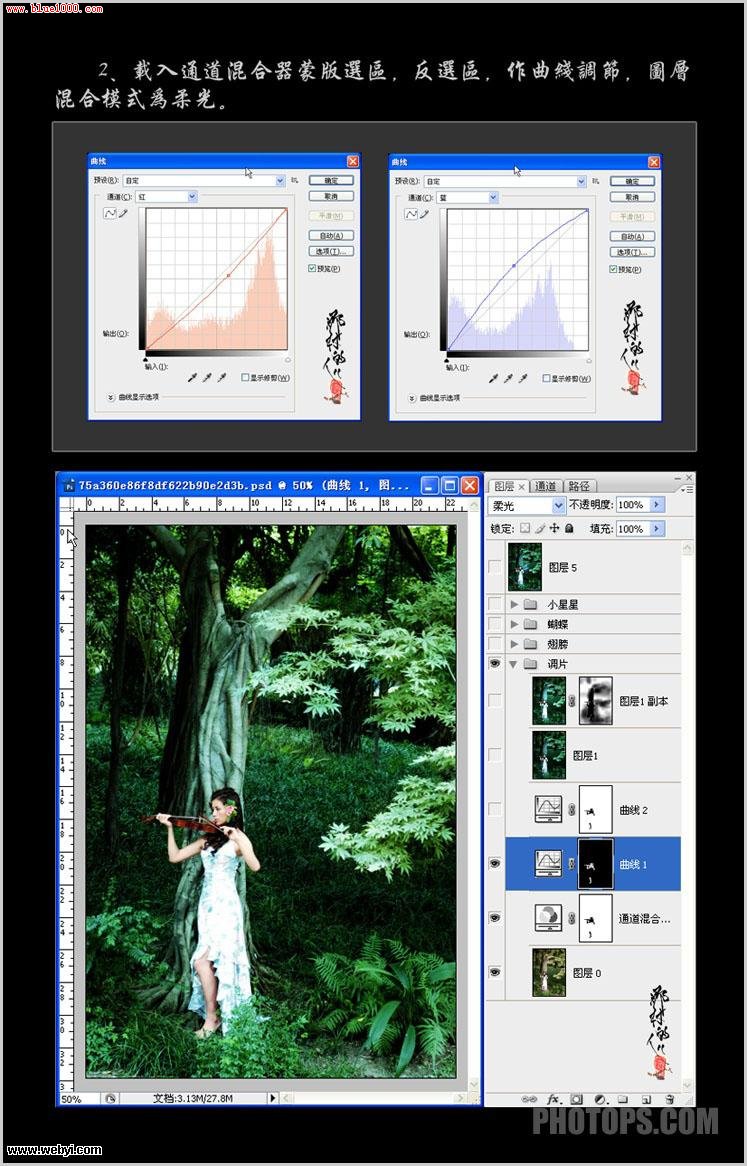The height and width of the screenshot is (1166, 747).
Task: Click 确定 in blue-channel Curves dialog
Action: point(633,181)
